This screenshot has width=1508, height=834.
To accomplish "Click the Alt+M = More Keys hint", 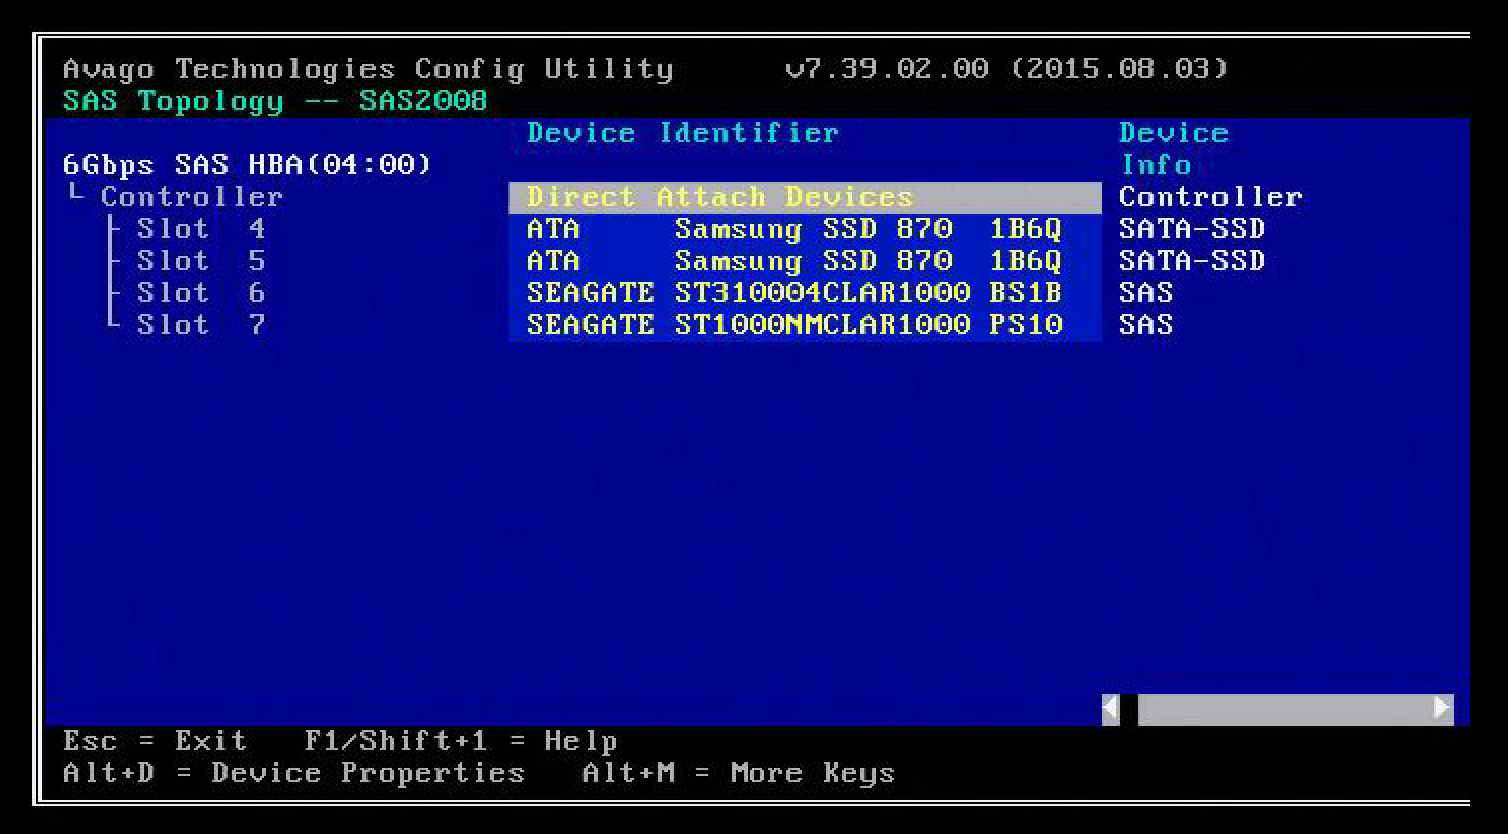I will pos(739,773).
